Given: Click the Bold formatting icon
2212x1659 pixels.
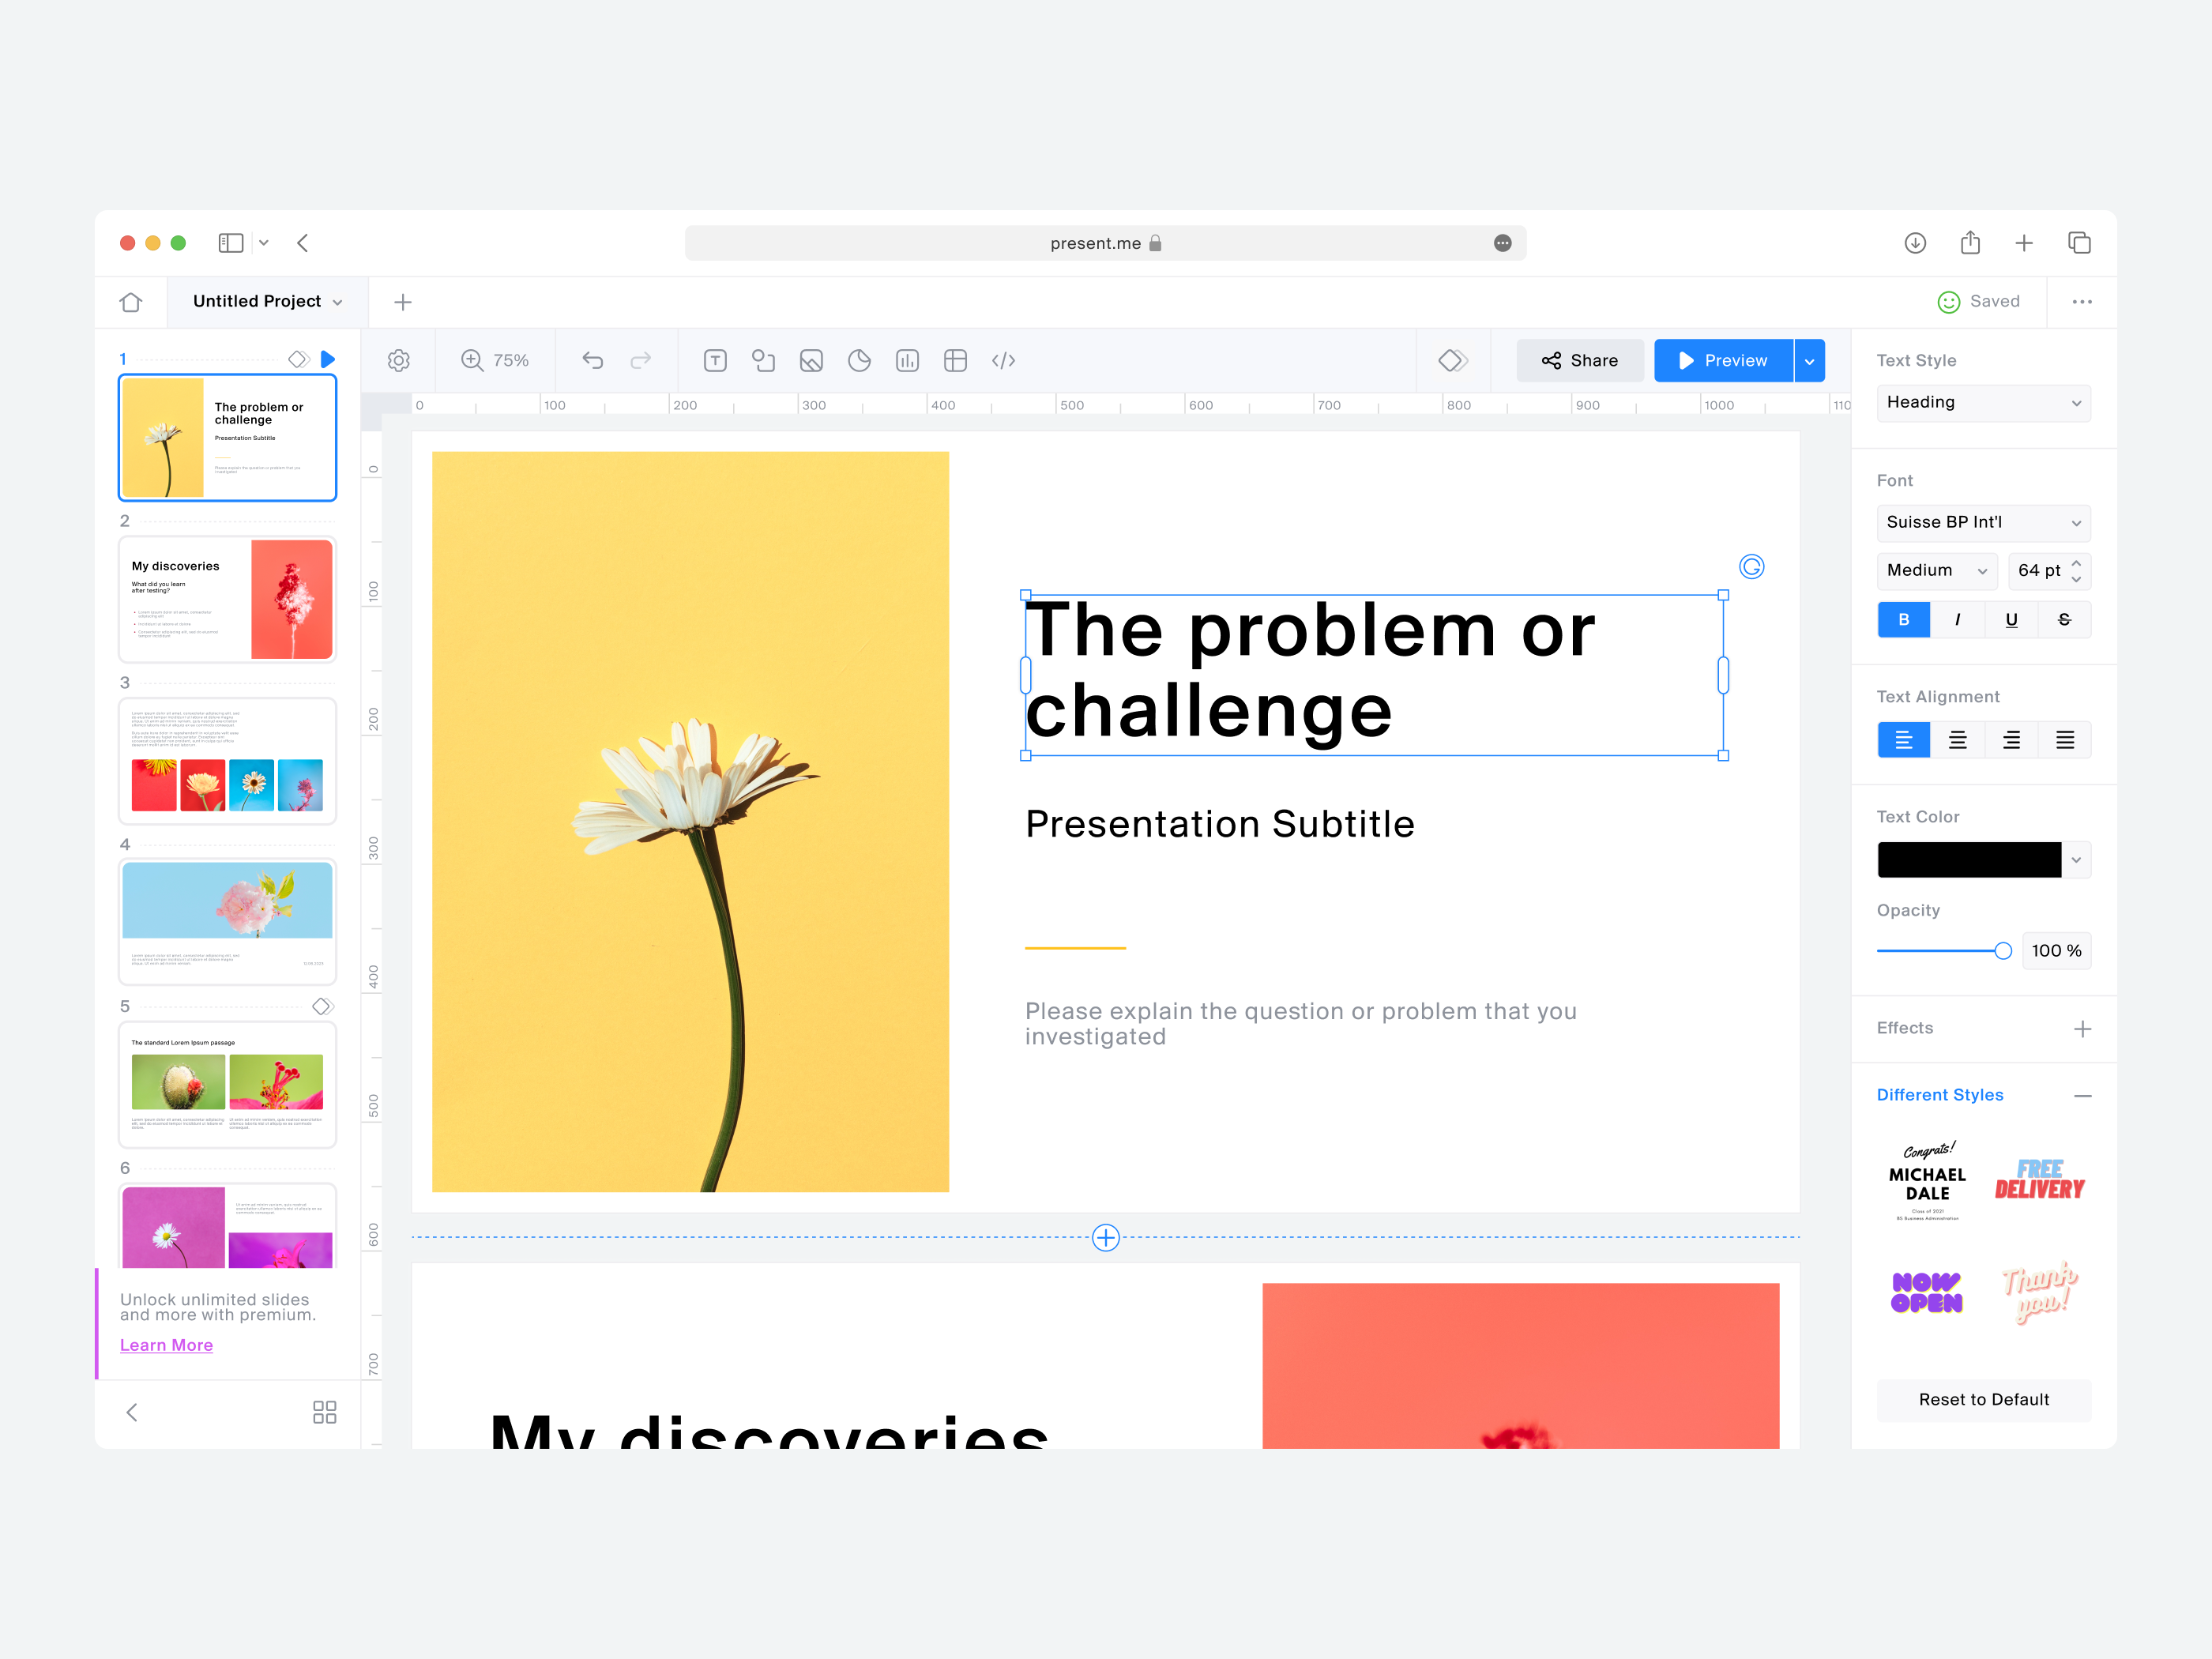Looking at the screenshot, I should click(1904, 619).
